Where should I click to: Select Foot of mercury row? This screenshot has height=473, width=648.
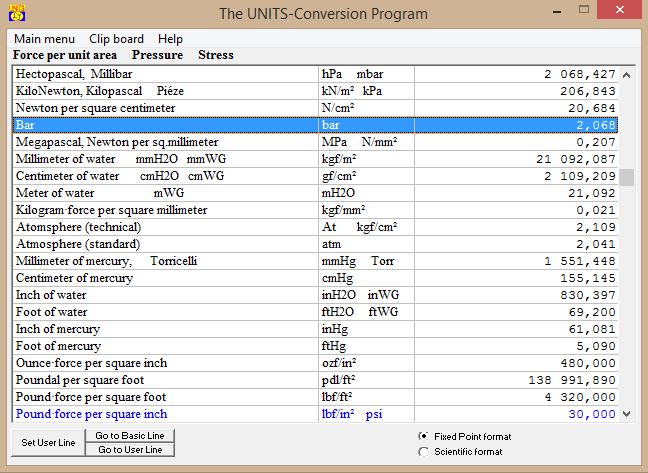[x=315, y=346]
